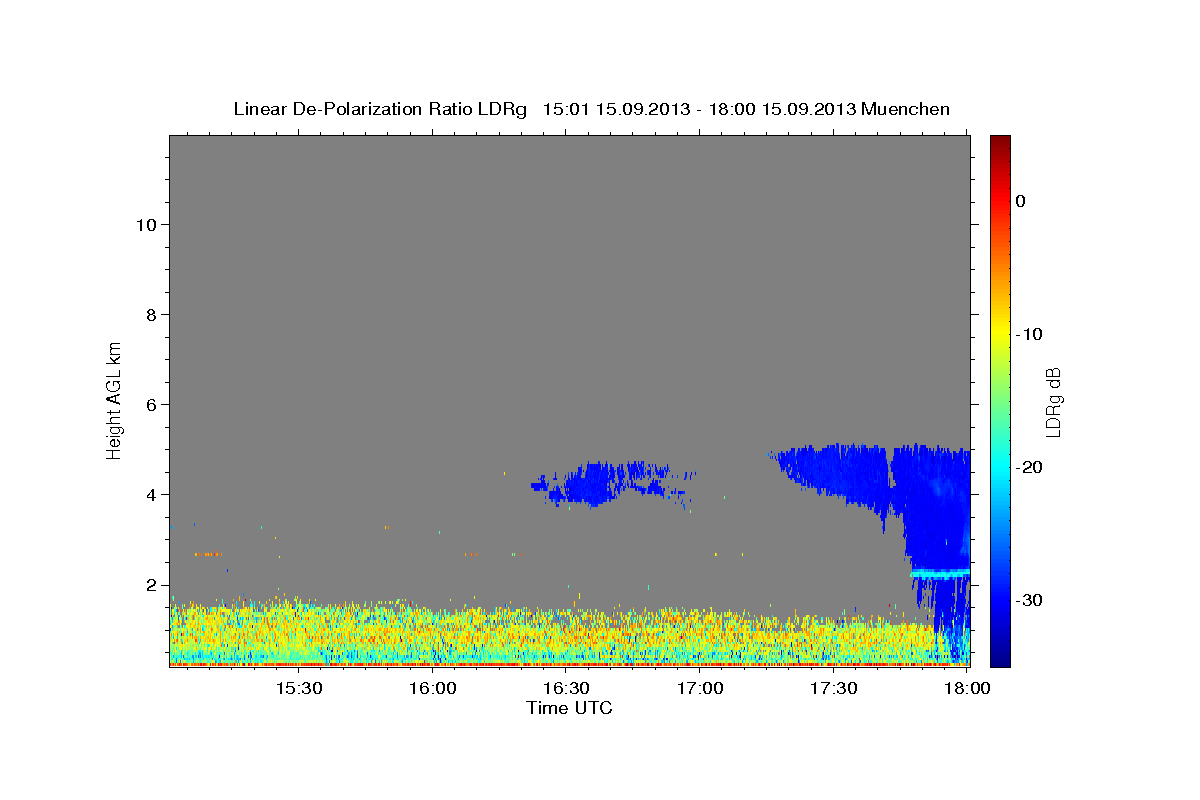
Task: Click the cyan bright band near 2 km
Action: coord(940,573)
